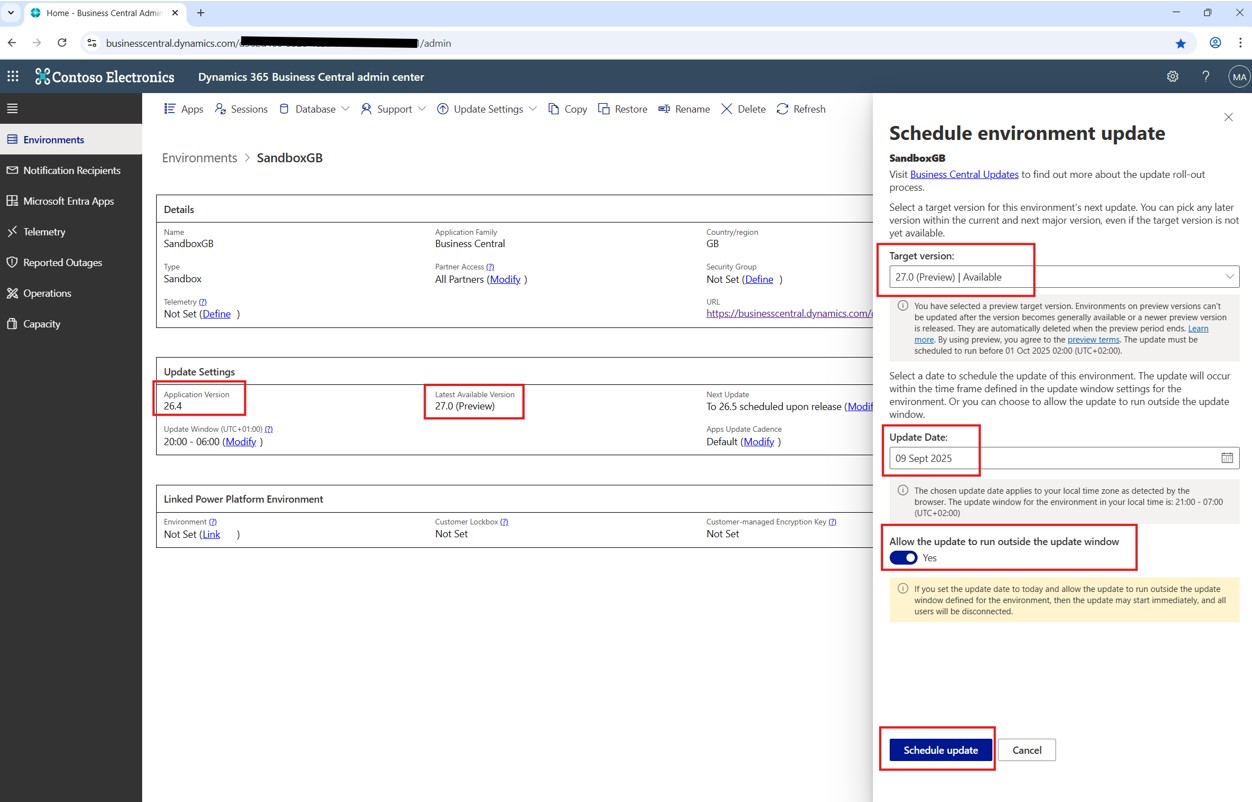Click the settings gear icon in header
The width and height of the screenshot is (1252, 802).
pyautogui.click(x=1172, y=76)
